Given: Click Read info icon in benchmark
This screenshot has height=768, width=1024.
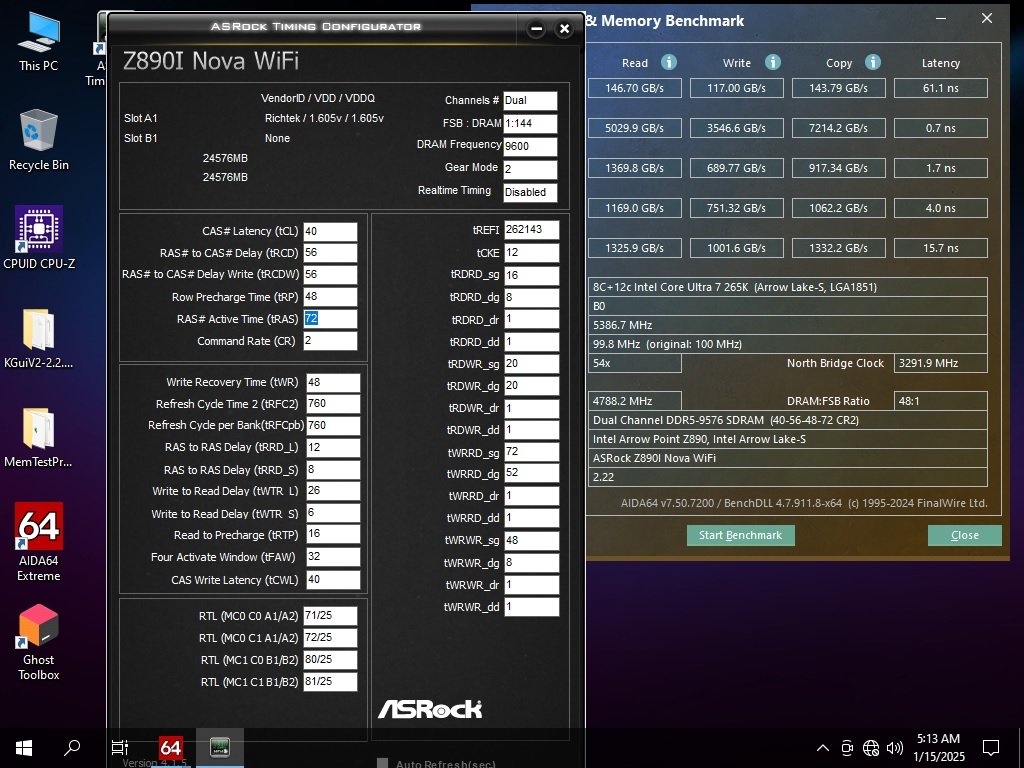Looking at the screenshot, I should click(x=669, y=62).
